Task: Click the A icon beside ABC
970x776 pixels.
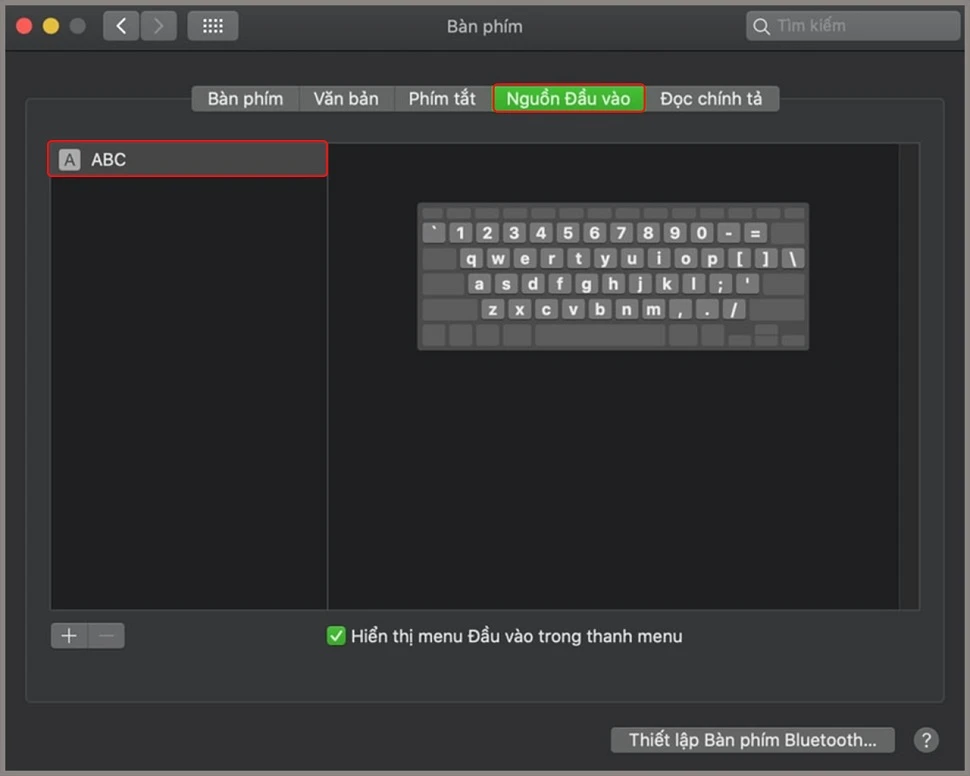Action: coord(69,159)
